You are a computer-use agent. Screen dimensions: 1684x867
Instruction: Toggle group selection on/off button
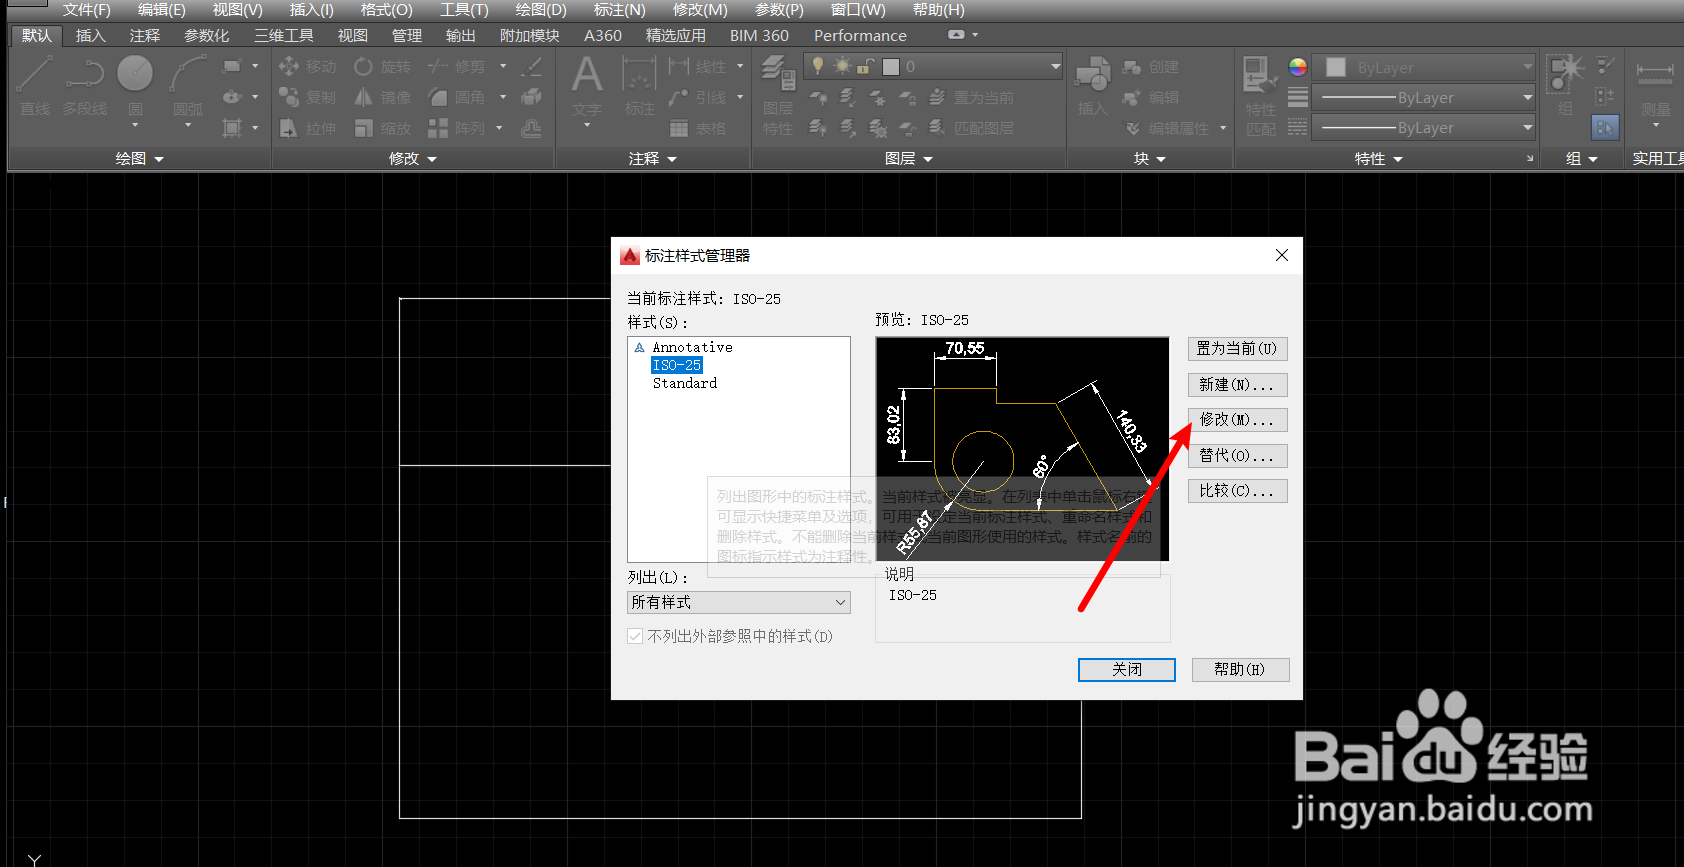(1605, 127)
